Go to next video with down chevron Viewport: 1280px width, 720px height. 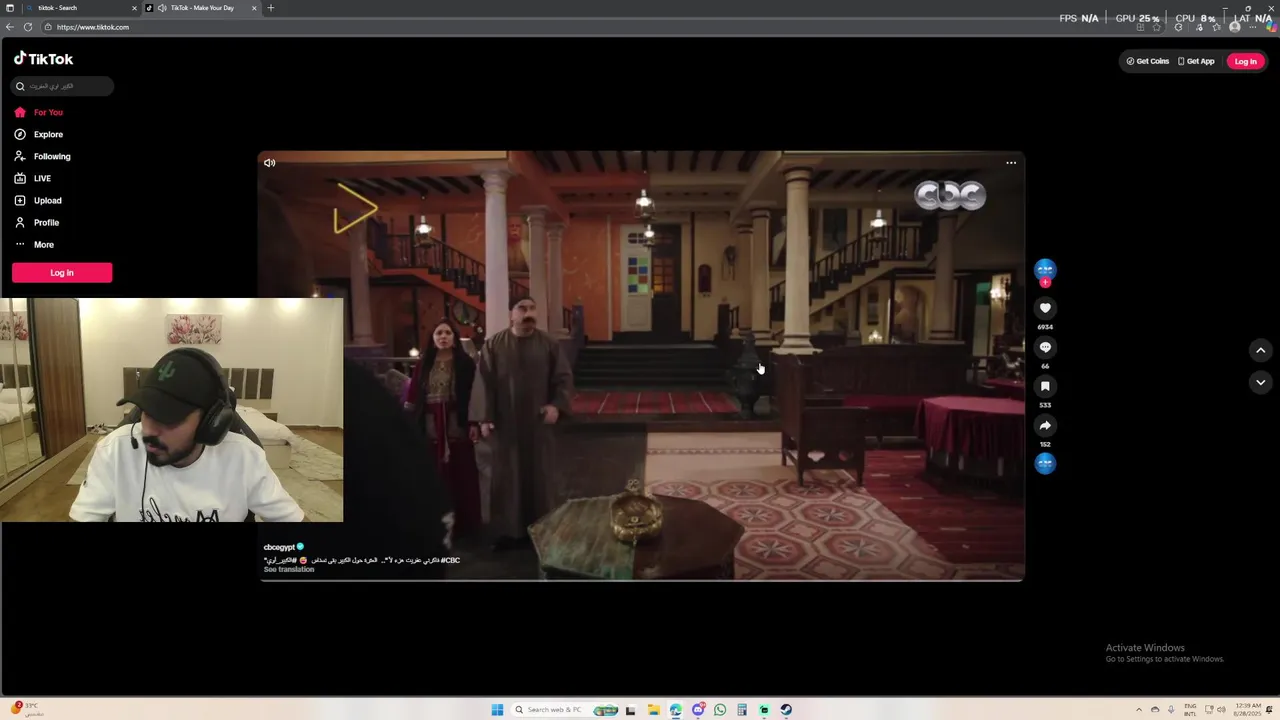[1260, 382]
